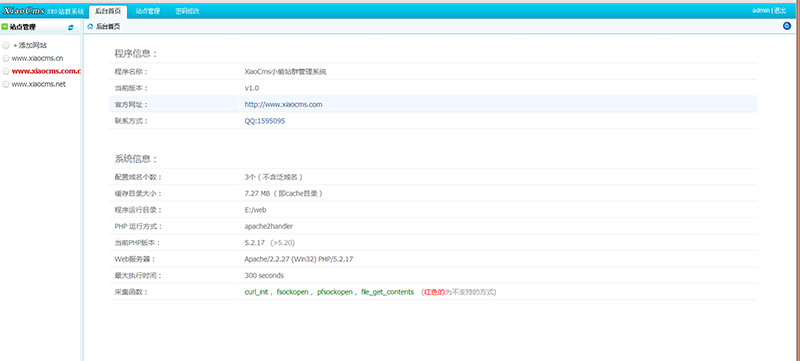
Task: Click the 5.2.17 PHP version value
Action: point(255,243)
